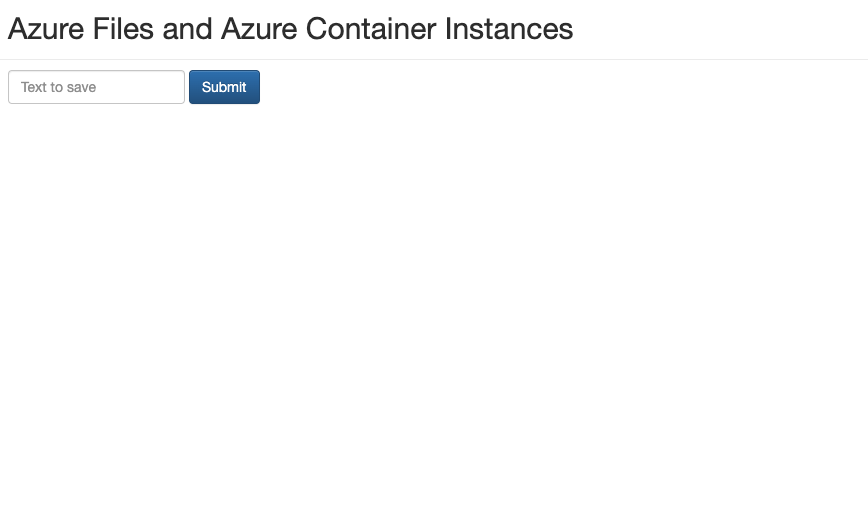Image resolution: width=868 pixels, height=524 pixels.
Task: Click the horizontal divider line under the heading
Action: (x=434, y=59)
